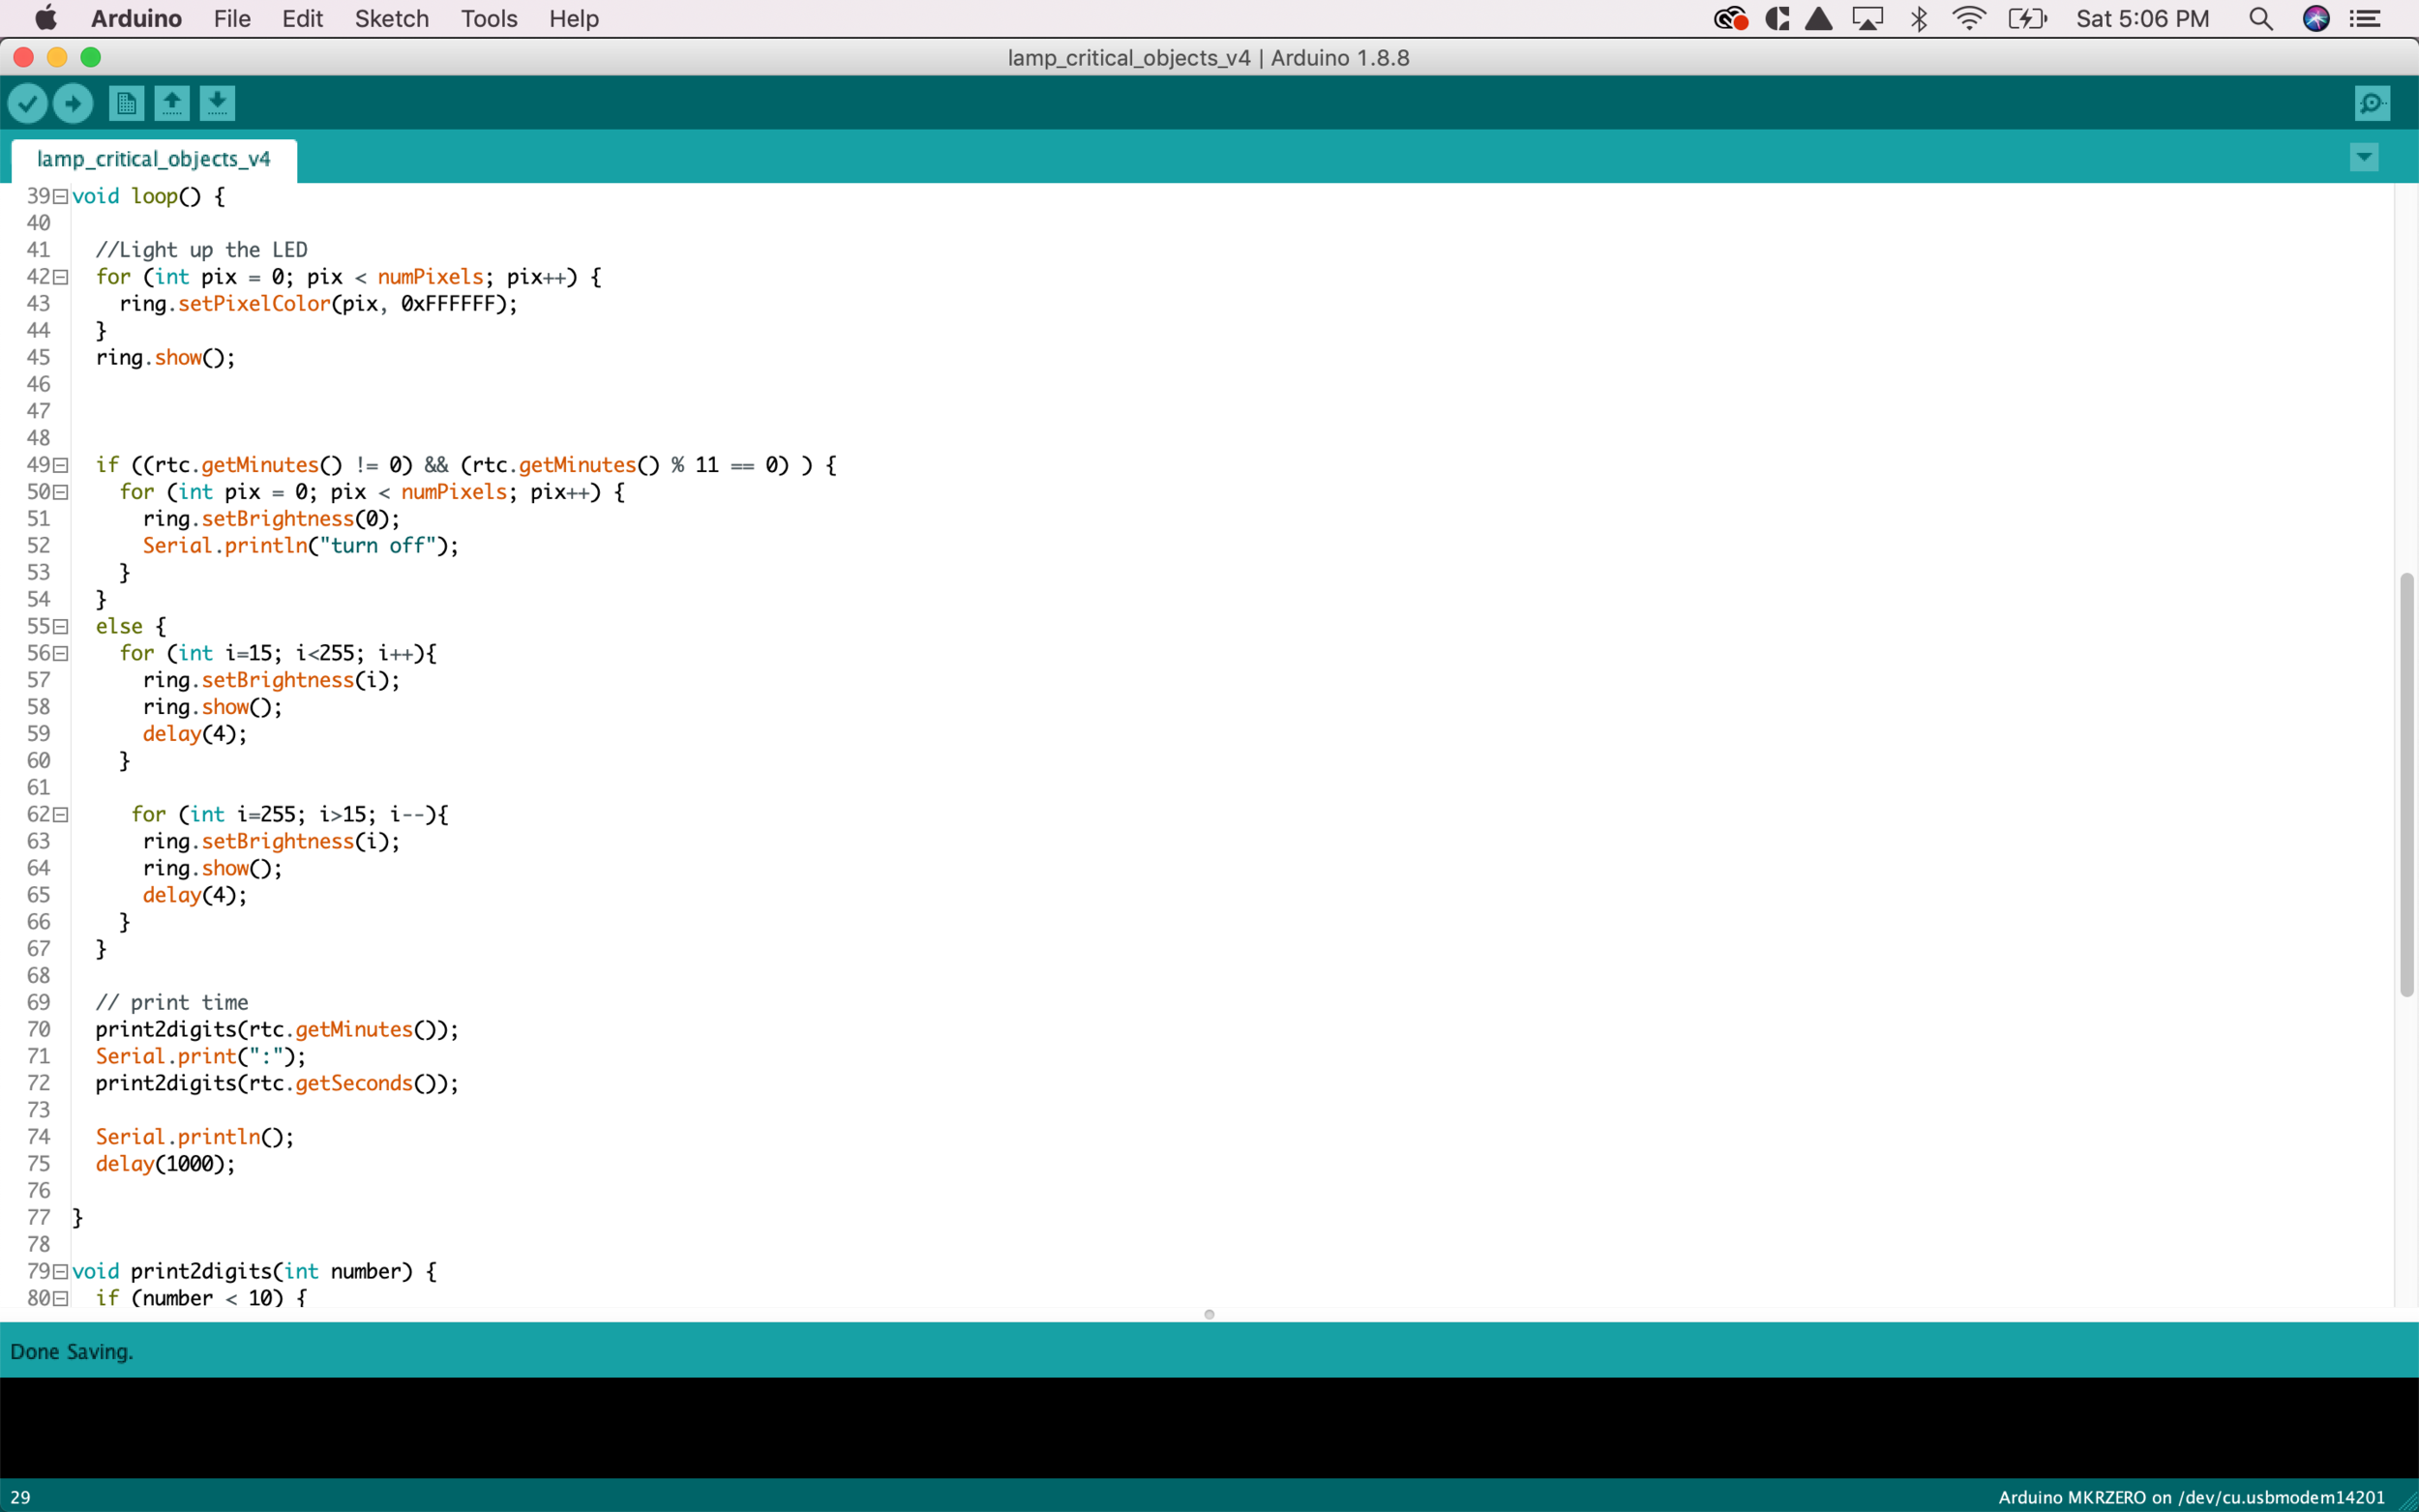Collapse the else block fold at line 55
2419x1512 pixels.
pos(61,627)
